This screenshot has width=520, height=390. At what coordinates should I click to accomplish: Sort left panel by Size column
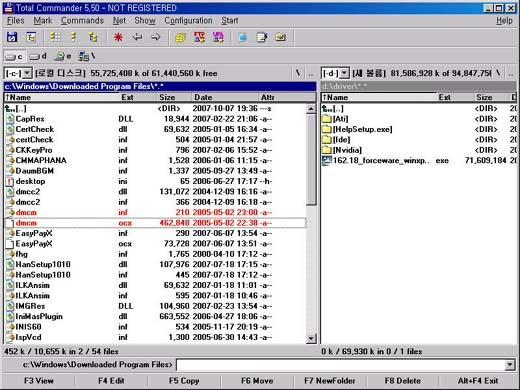point(174,97)
